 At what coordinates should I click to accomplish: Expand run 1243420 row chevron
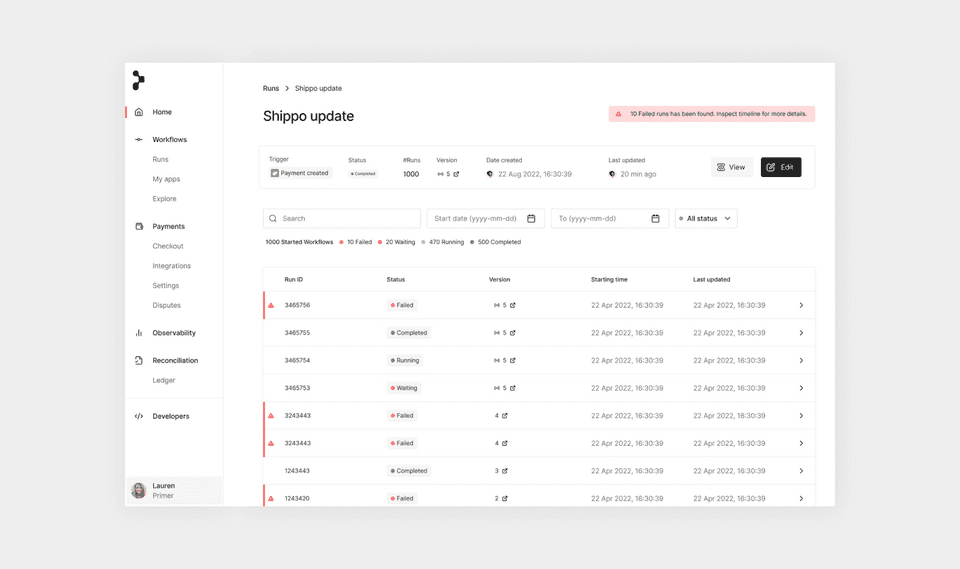click(801, 499)
